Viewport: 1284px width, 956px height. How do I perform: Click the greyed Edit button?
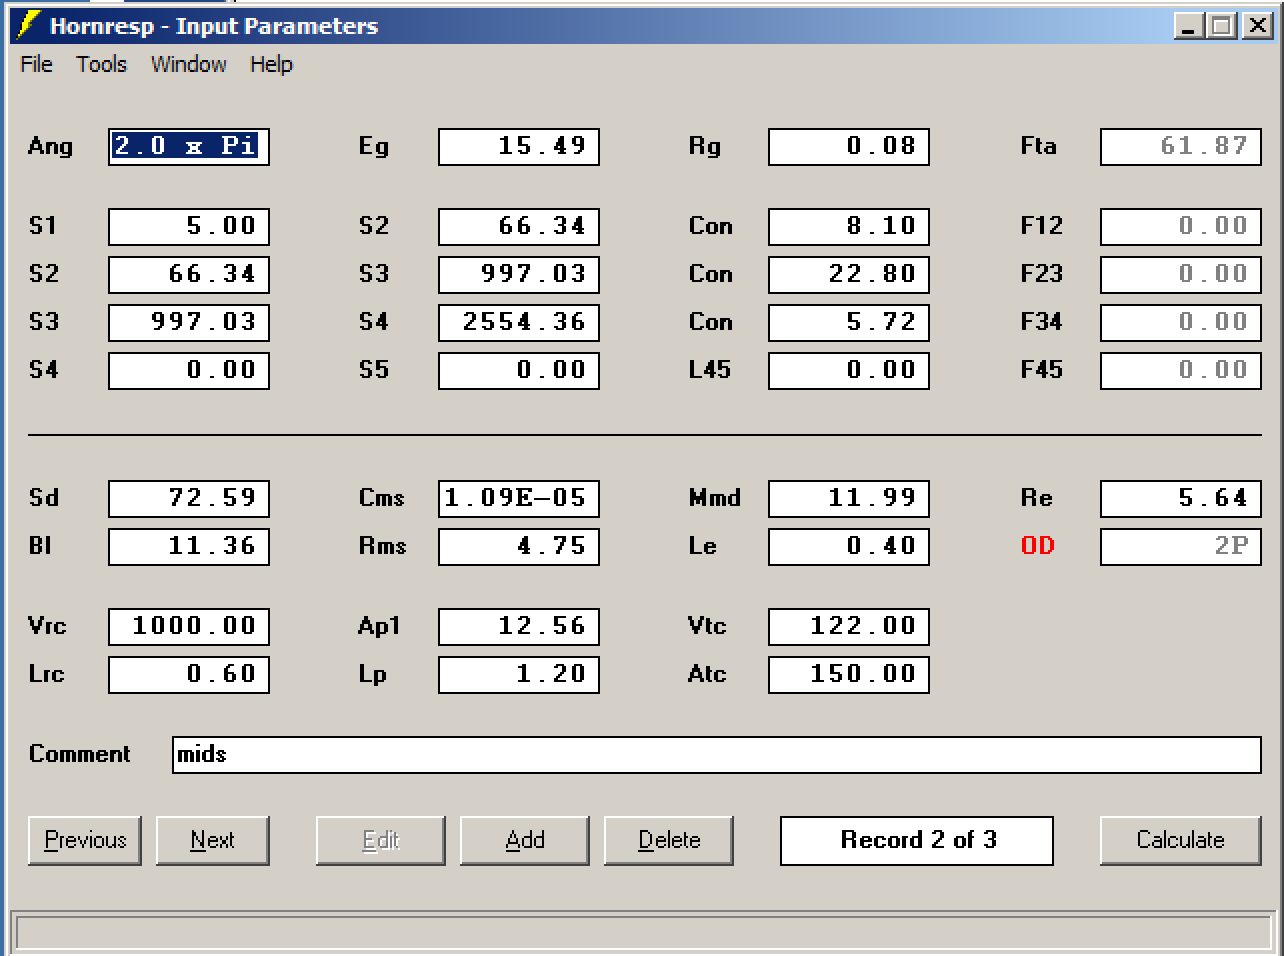tap(381, 840)
